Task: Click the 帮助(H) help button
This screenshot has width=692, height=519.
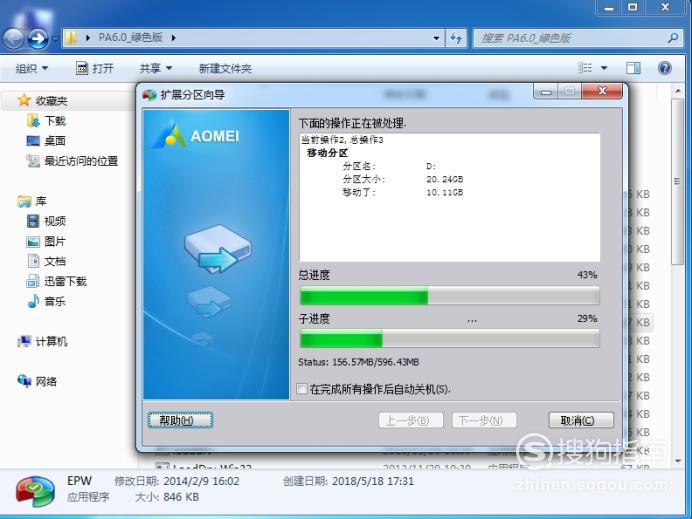Action: 180,421
